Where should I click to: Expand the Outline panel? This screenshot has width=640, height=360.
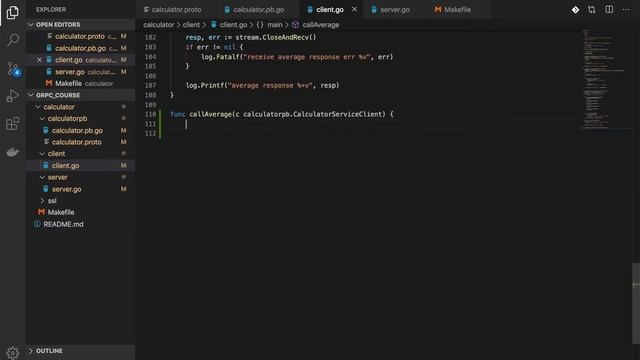pos(80,351)
